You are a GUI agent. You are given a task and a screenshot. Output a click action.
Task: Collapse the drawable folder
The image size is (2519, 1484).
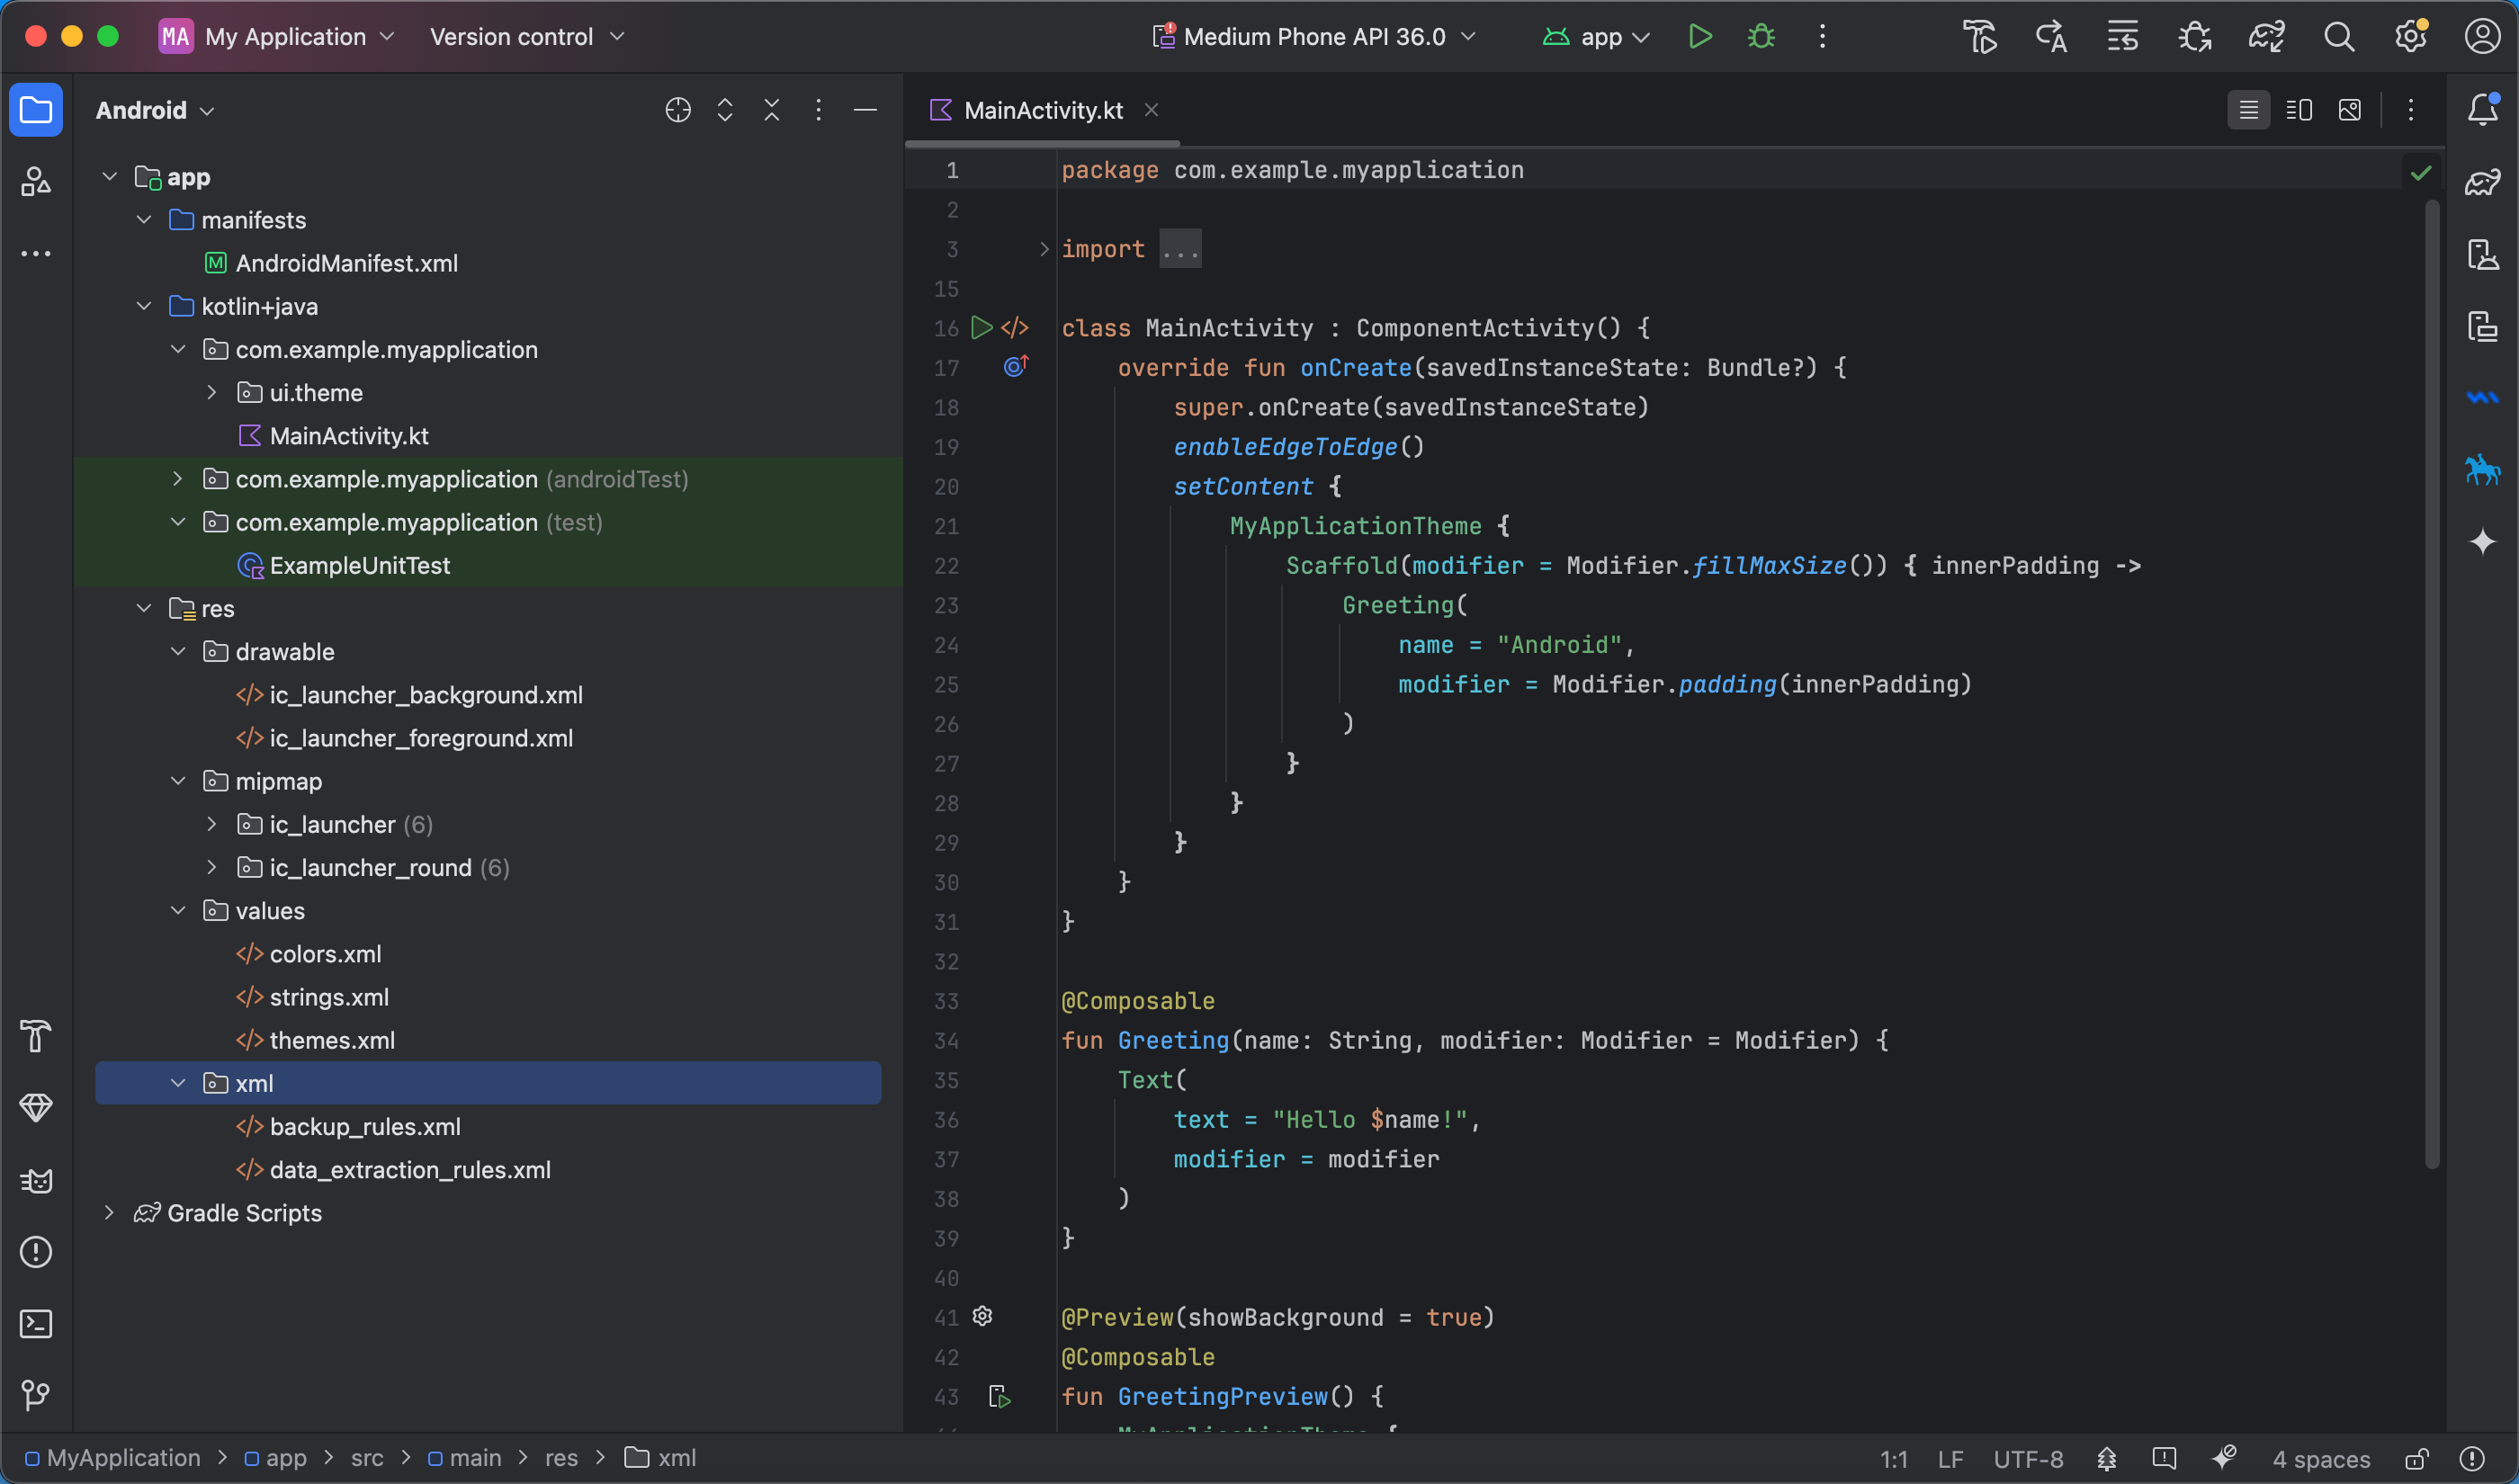(178, 652)
